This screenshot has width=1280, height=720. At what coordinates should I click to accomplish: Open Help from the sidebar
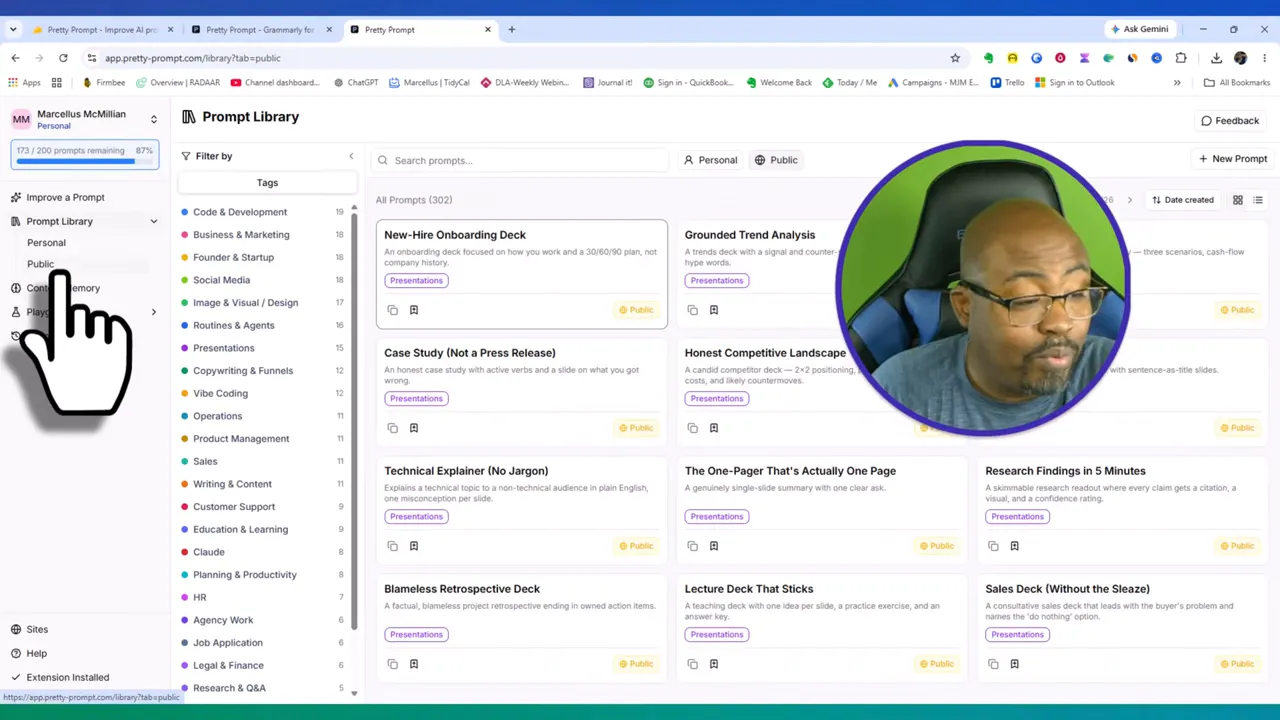click(36, 653)
